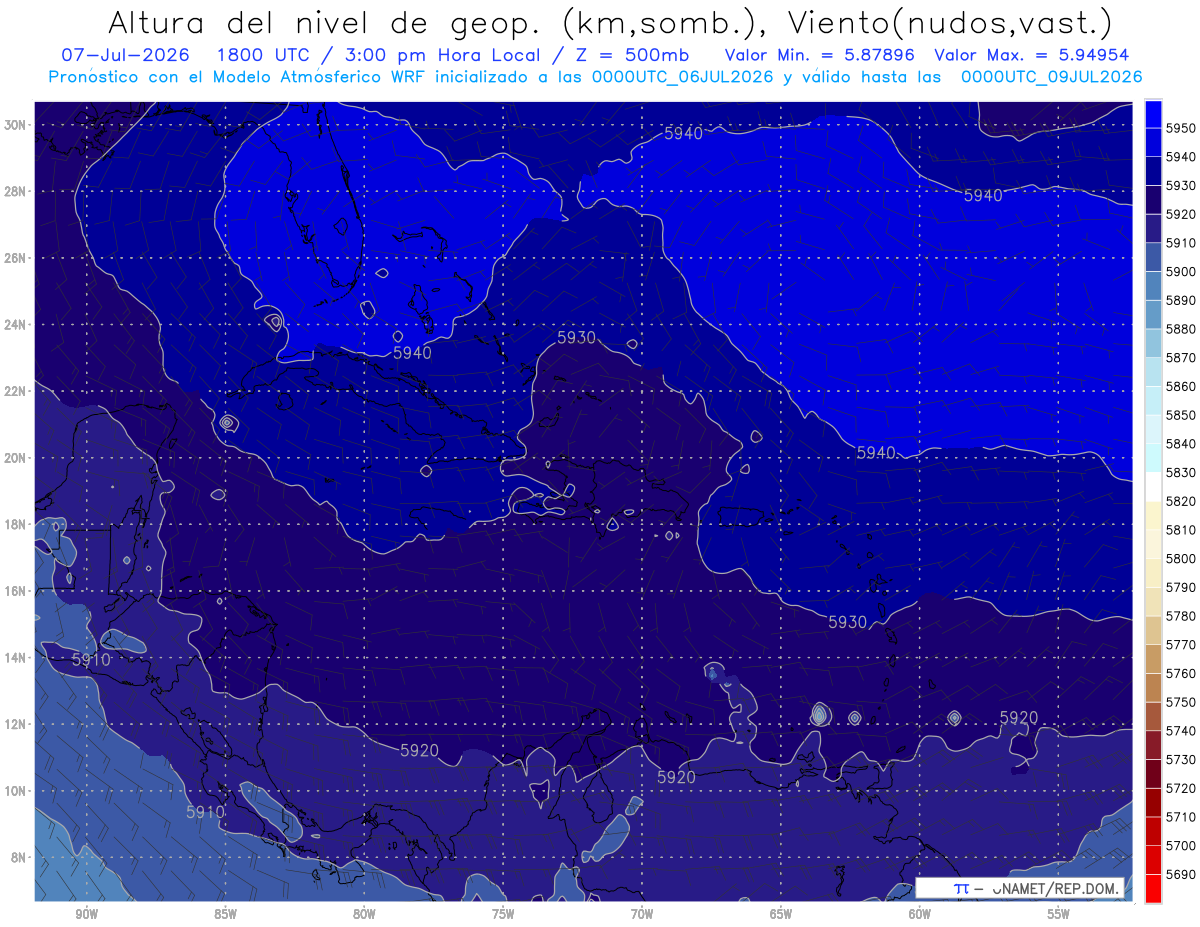1200x927 pixels.
Task: Click the 65W longitude axis label
Action: [781, 915]
